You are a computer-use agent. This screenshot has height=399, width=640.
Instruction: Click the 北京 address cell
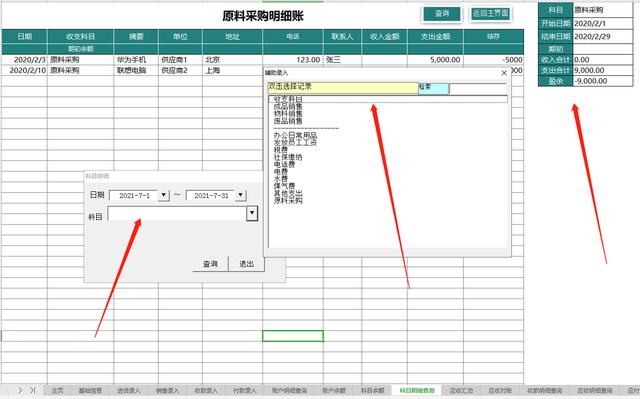232,60
